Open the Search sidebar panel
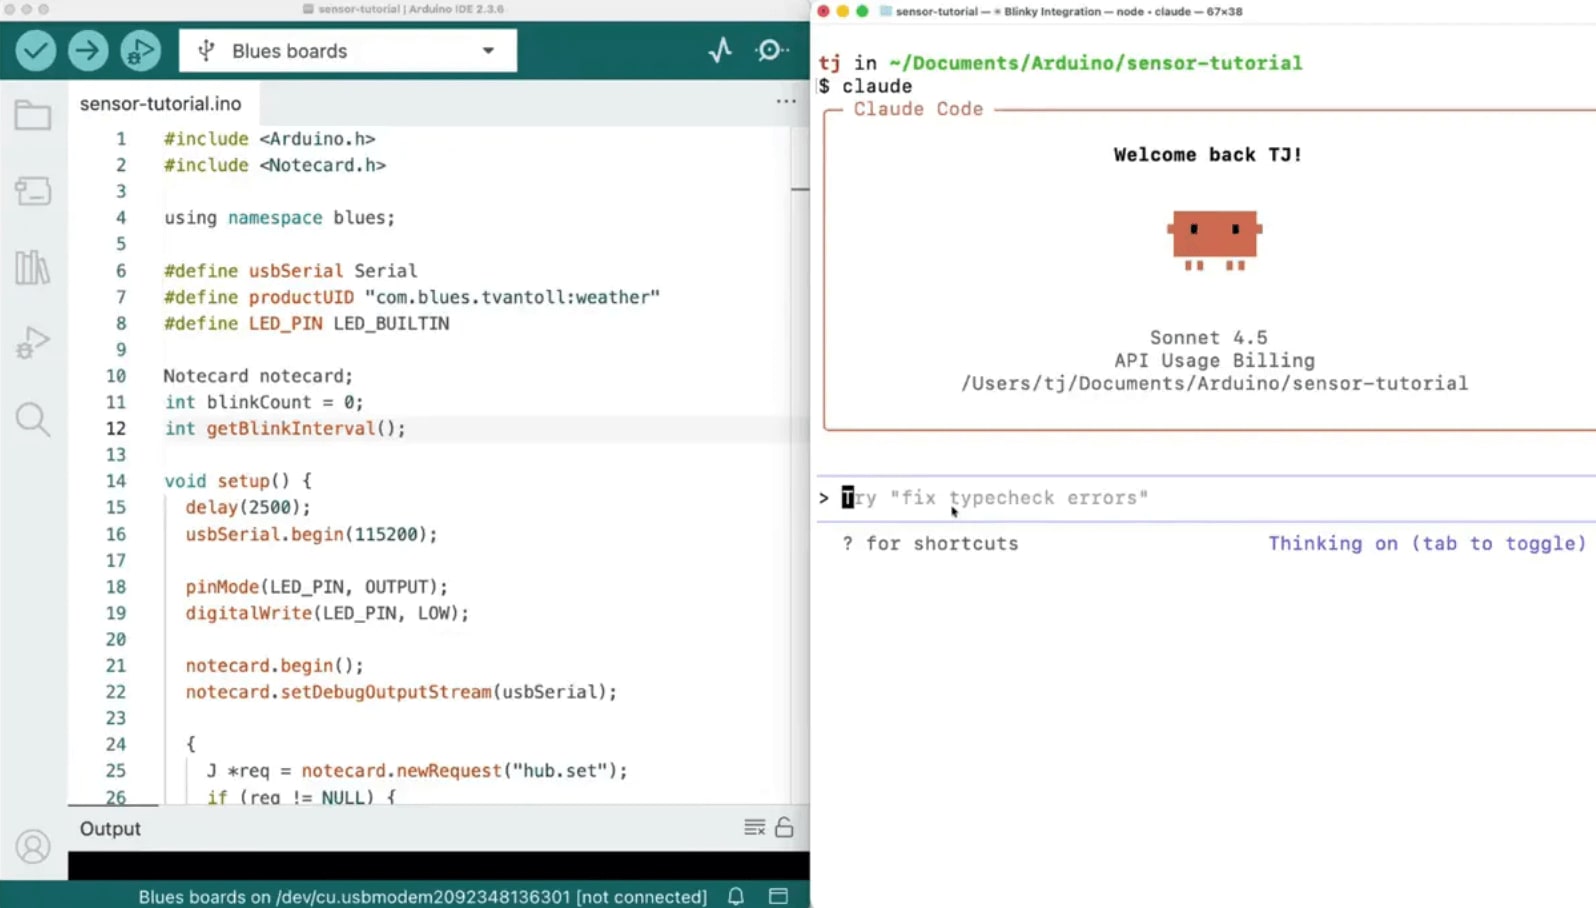The image size is (1596, 908). [33, 419]
